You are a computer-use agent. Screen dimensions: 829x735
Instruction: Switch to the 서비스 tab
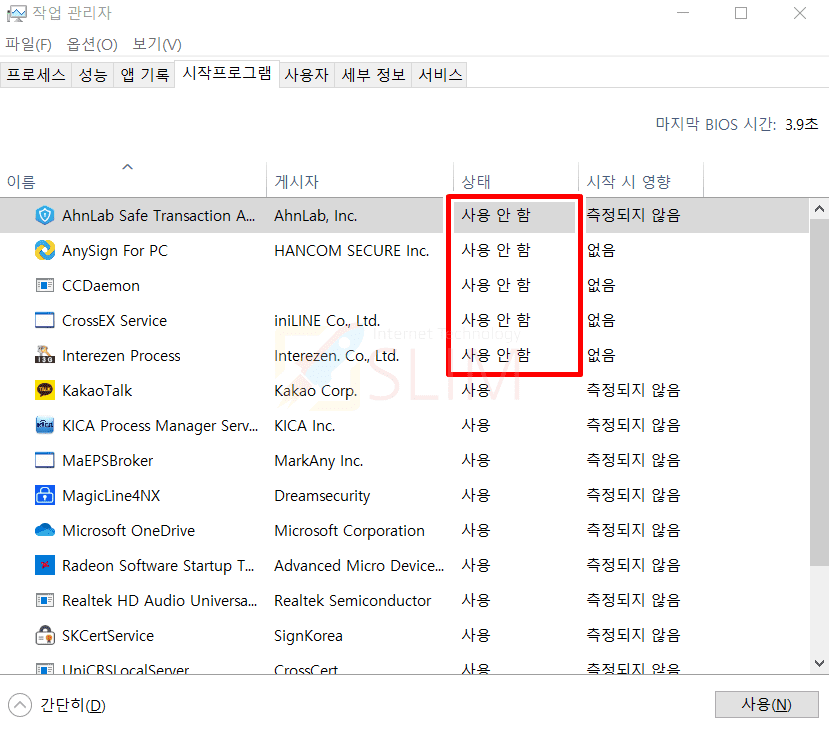440,75
